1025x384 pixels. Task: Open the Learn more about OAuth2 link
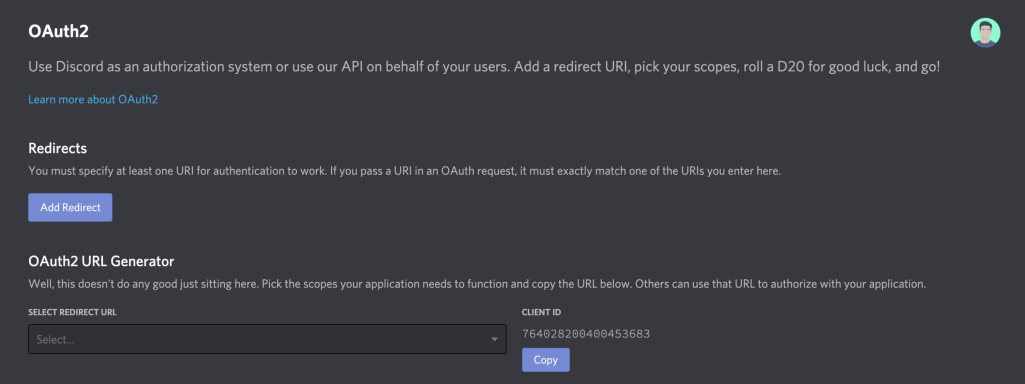coord(93,99)
